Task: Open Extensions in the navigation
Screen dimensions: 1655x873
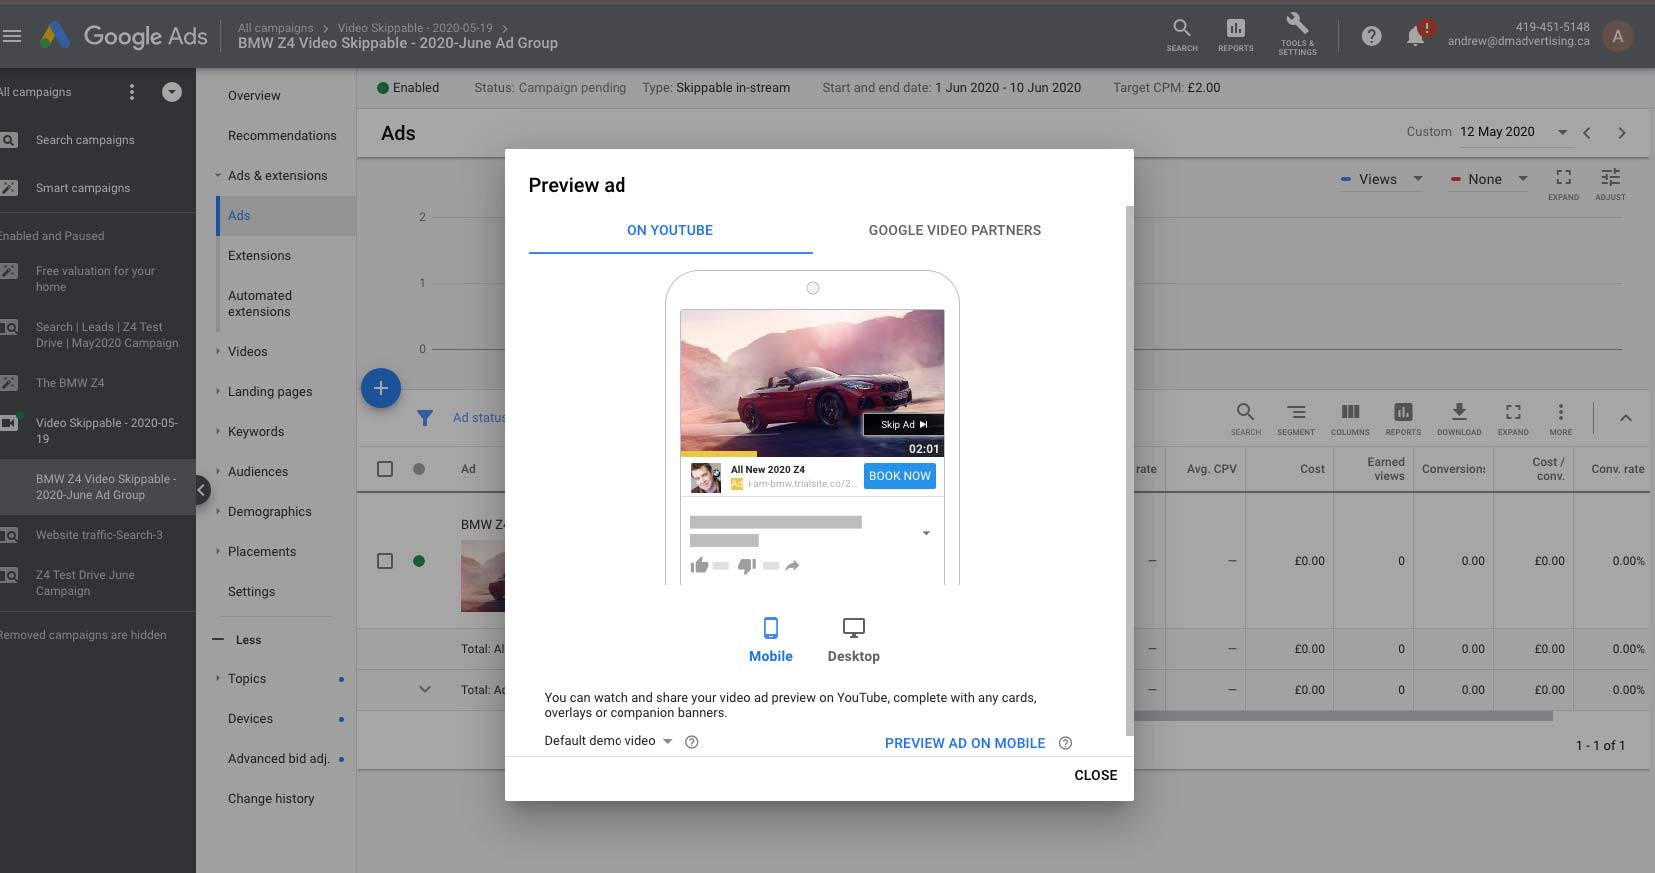Action: (x=259, y=256)
